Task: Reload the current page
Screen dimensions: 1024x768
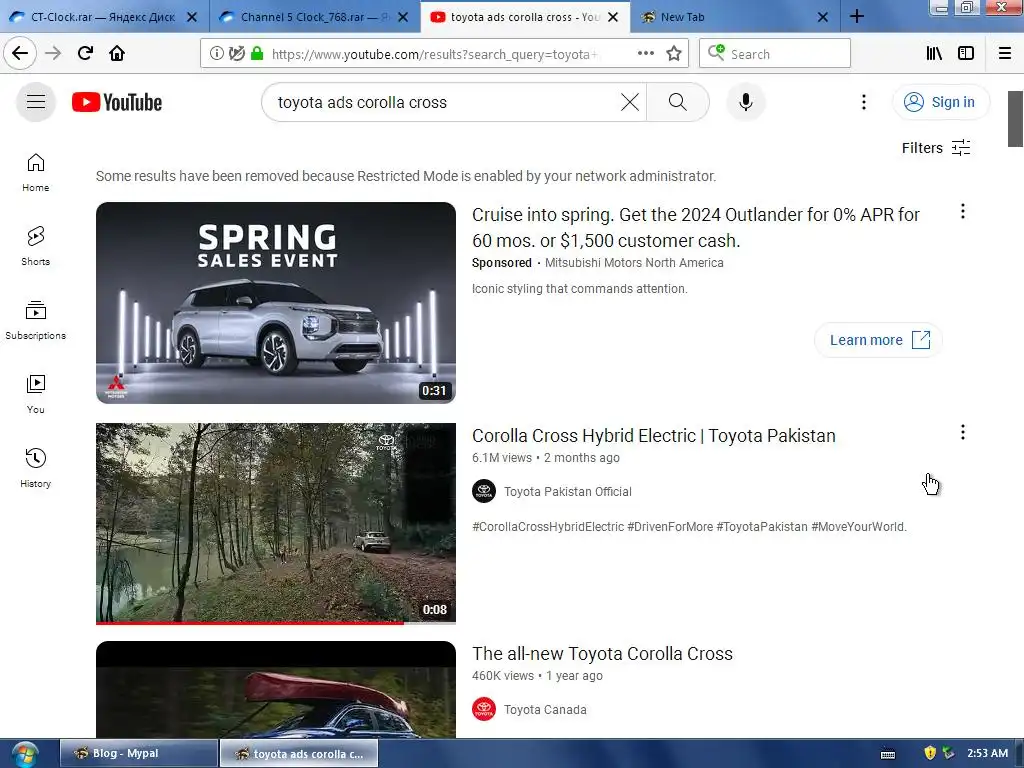Action: (x=86, y=54)
